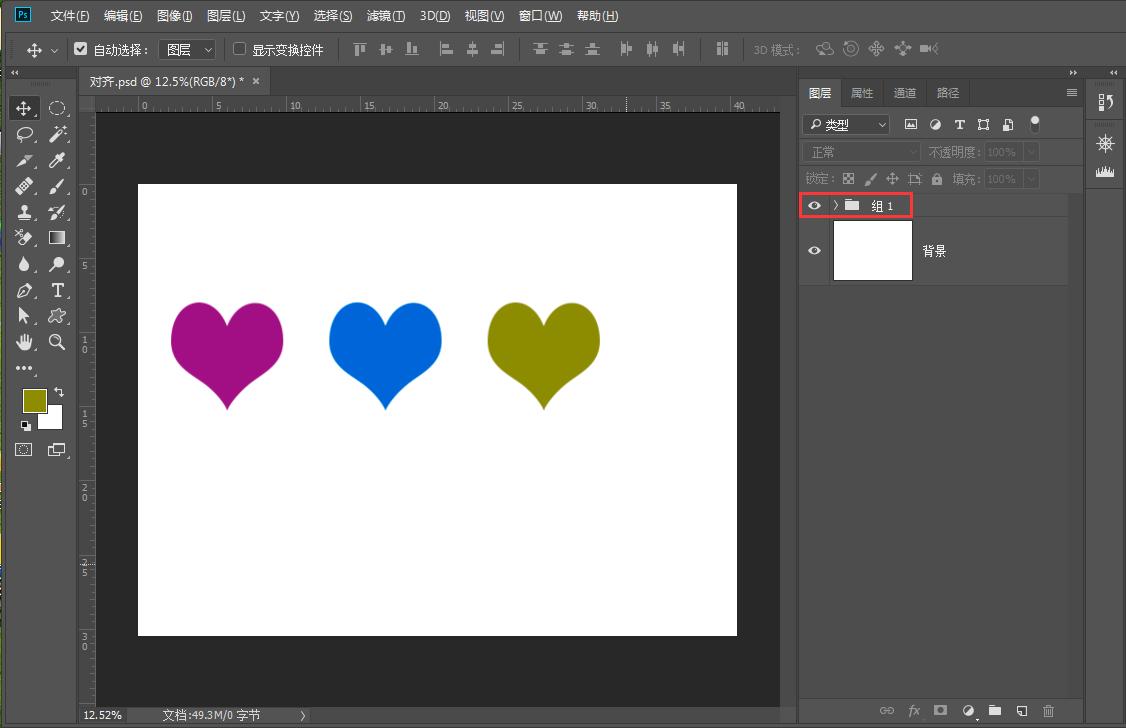Open the 滤镜(T) menu
This screenshot has width=1126, height=728.
pyautogui.click(x=385, y=16)
